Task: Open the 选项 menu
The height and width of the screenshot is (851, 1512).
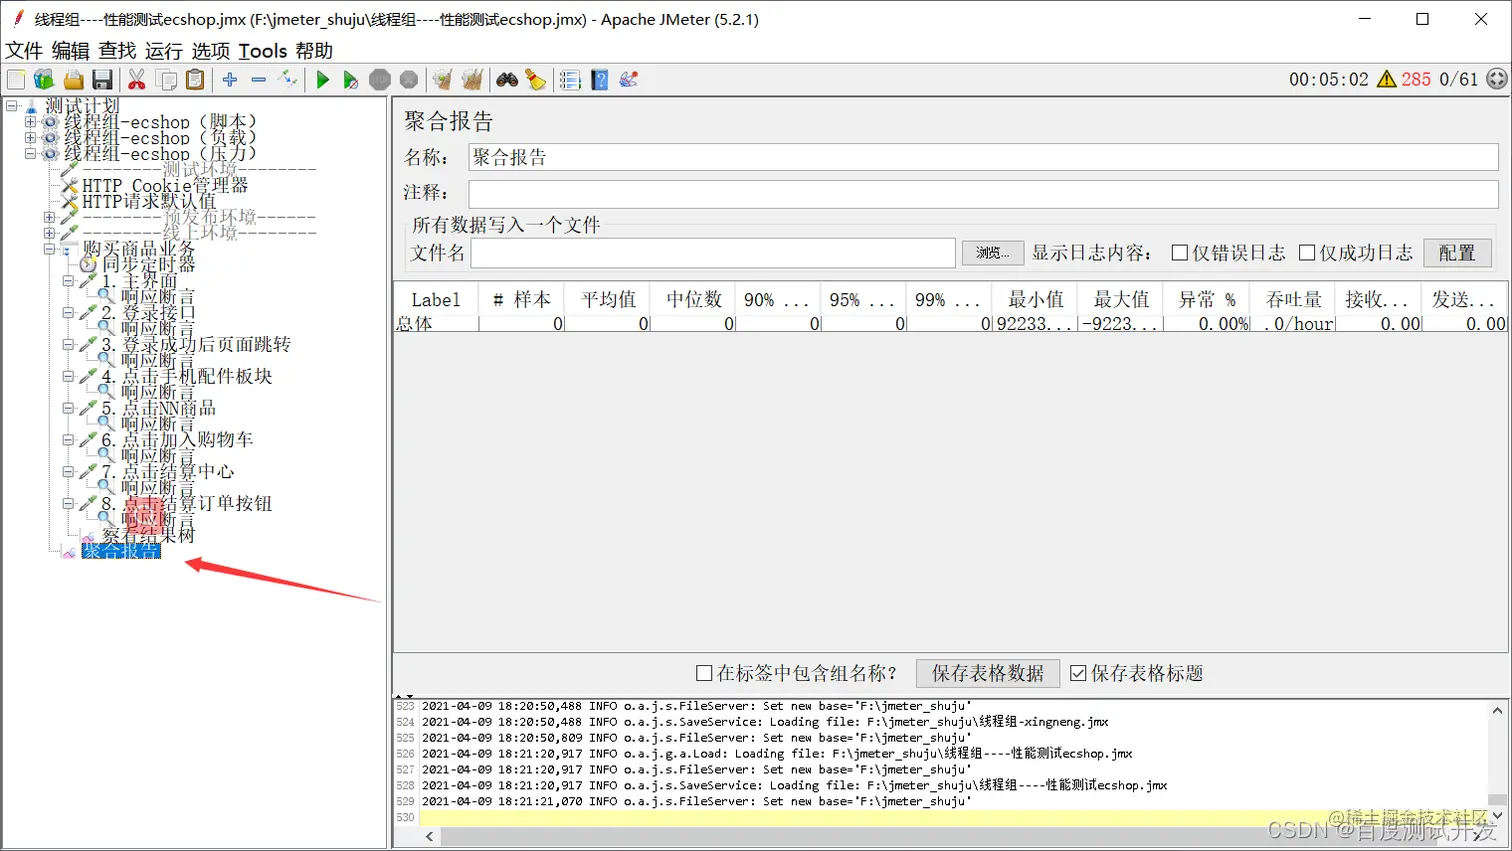Action: point(211,51)
